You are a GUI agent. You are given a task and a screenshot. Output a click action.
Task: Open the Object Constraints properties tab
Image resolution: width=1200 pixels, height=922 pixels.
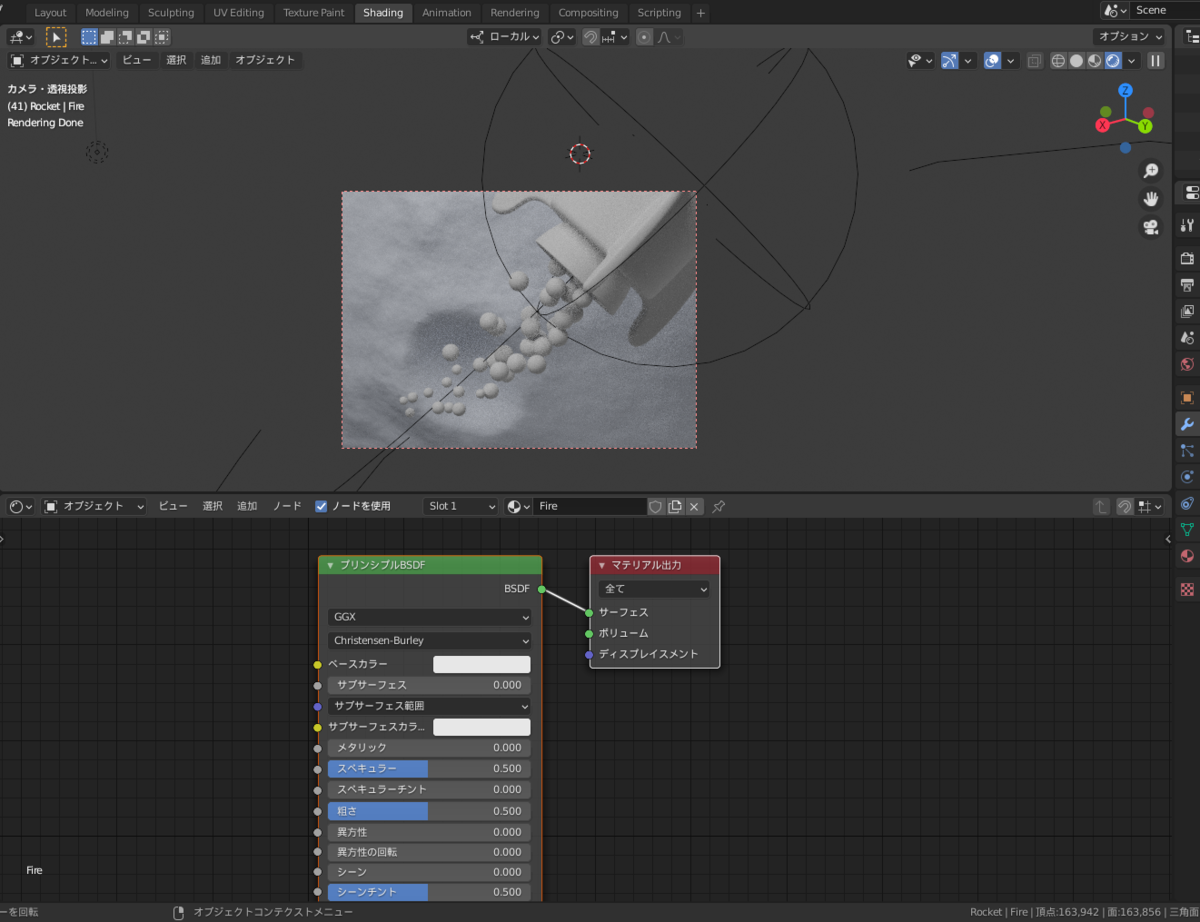coord(1187,503)
